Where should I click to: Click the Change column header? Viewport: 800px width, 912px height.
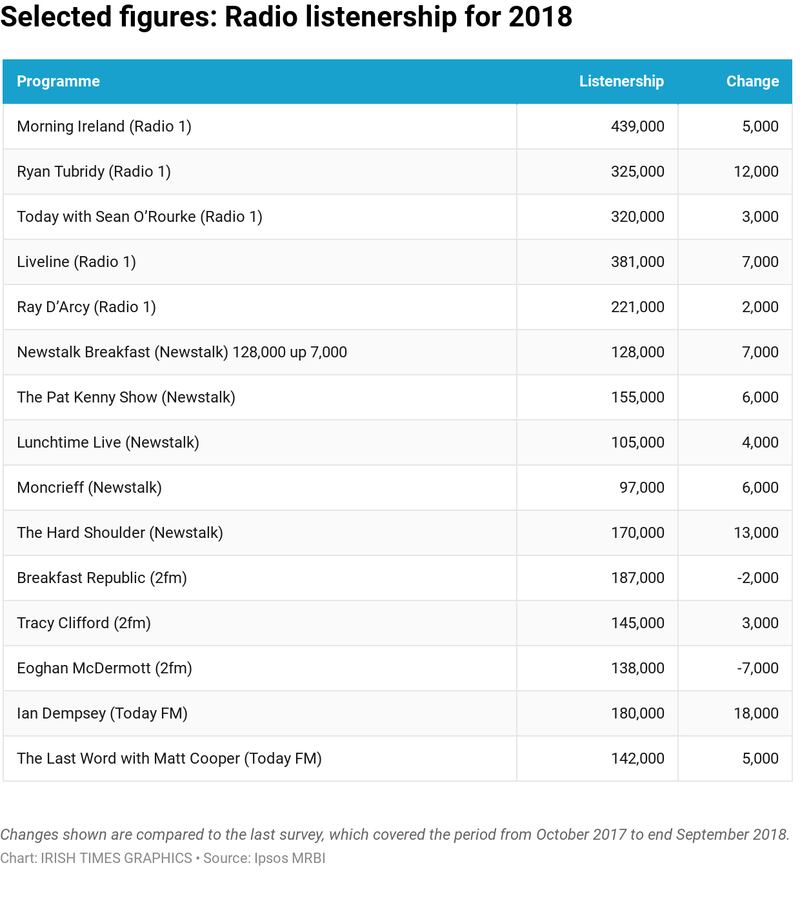pos(752,82)
